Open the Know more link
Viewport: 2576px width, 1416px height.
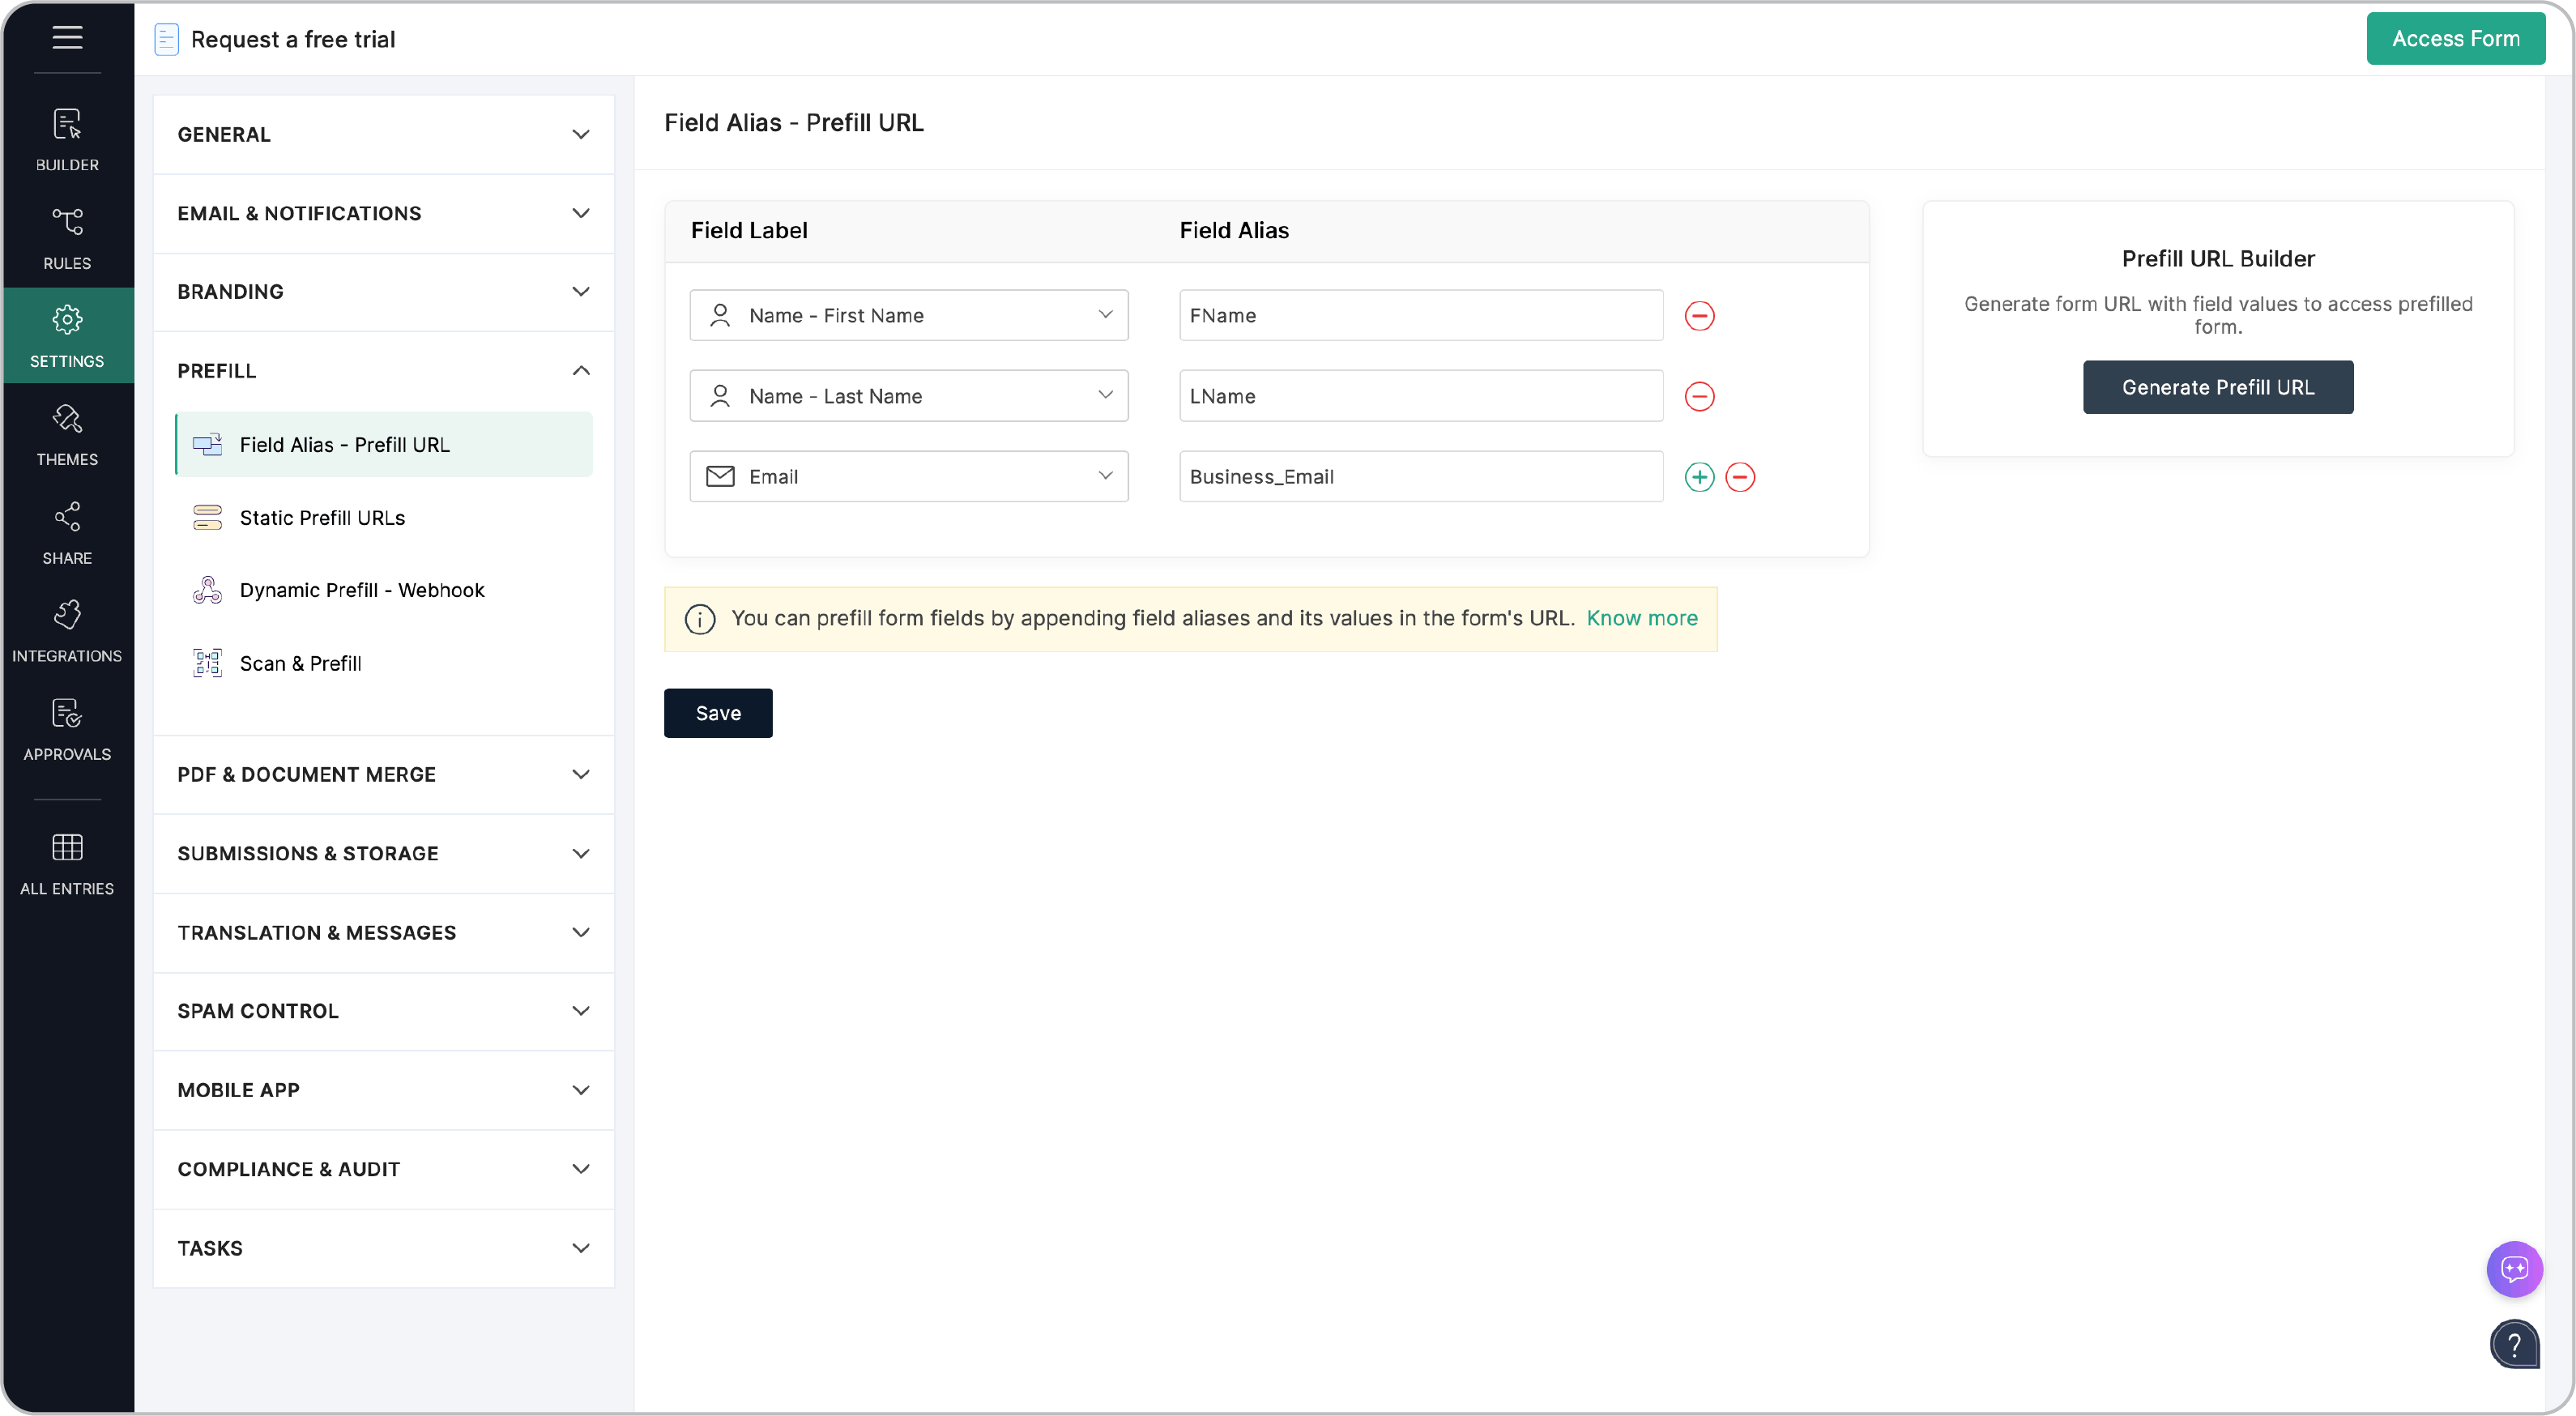click(1641, 618)
